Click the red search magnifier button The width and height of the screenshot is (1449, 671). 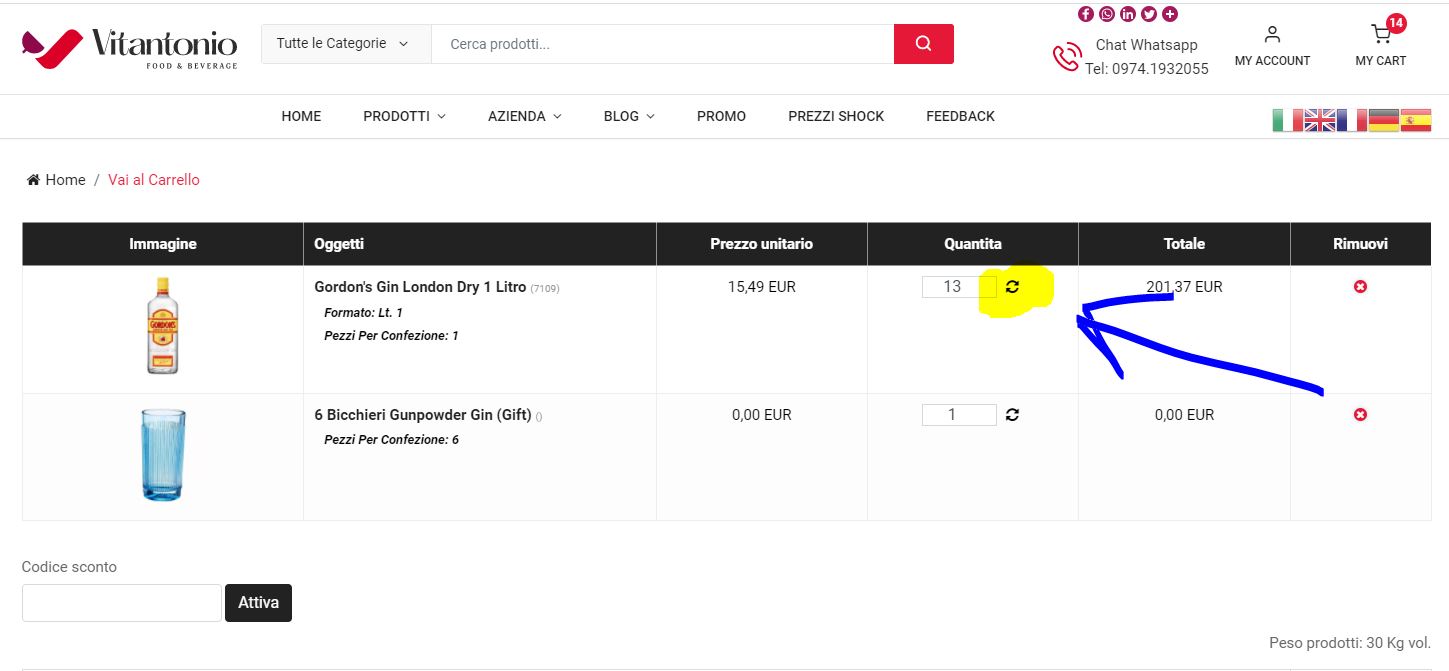pos(923,44)
